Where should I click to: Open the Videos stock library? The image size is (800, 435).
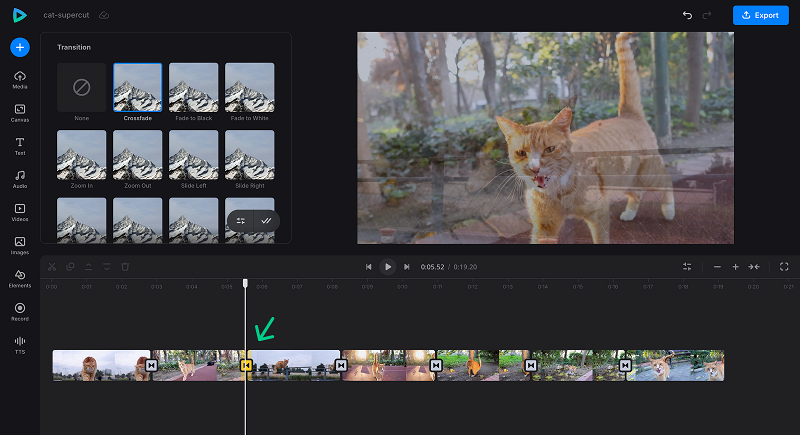pos(20,213)
